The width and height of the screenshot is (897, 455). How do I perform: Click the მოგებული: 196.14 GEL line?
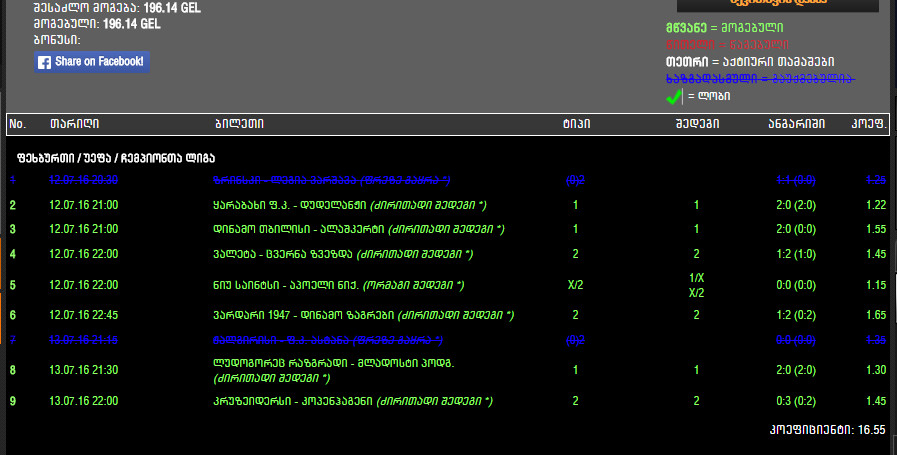[97, 24]
